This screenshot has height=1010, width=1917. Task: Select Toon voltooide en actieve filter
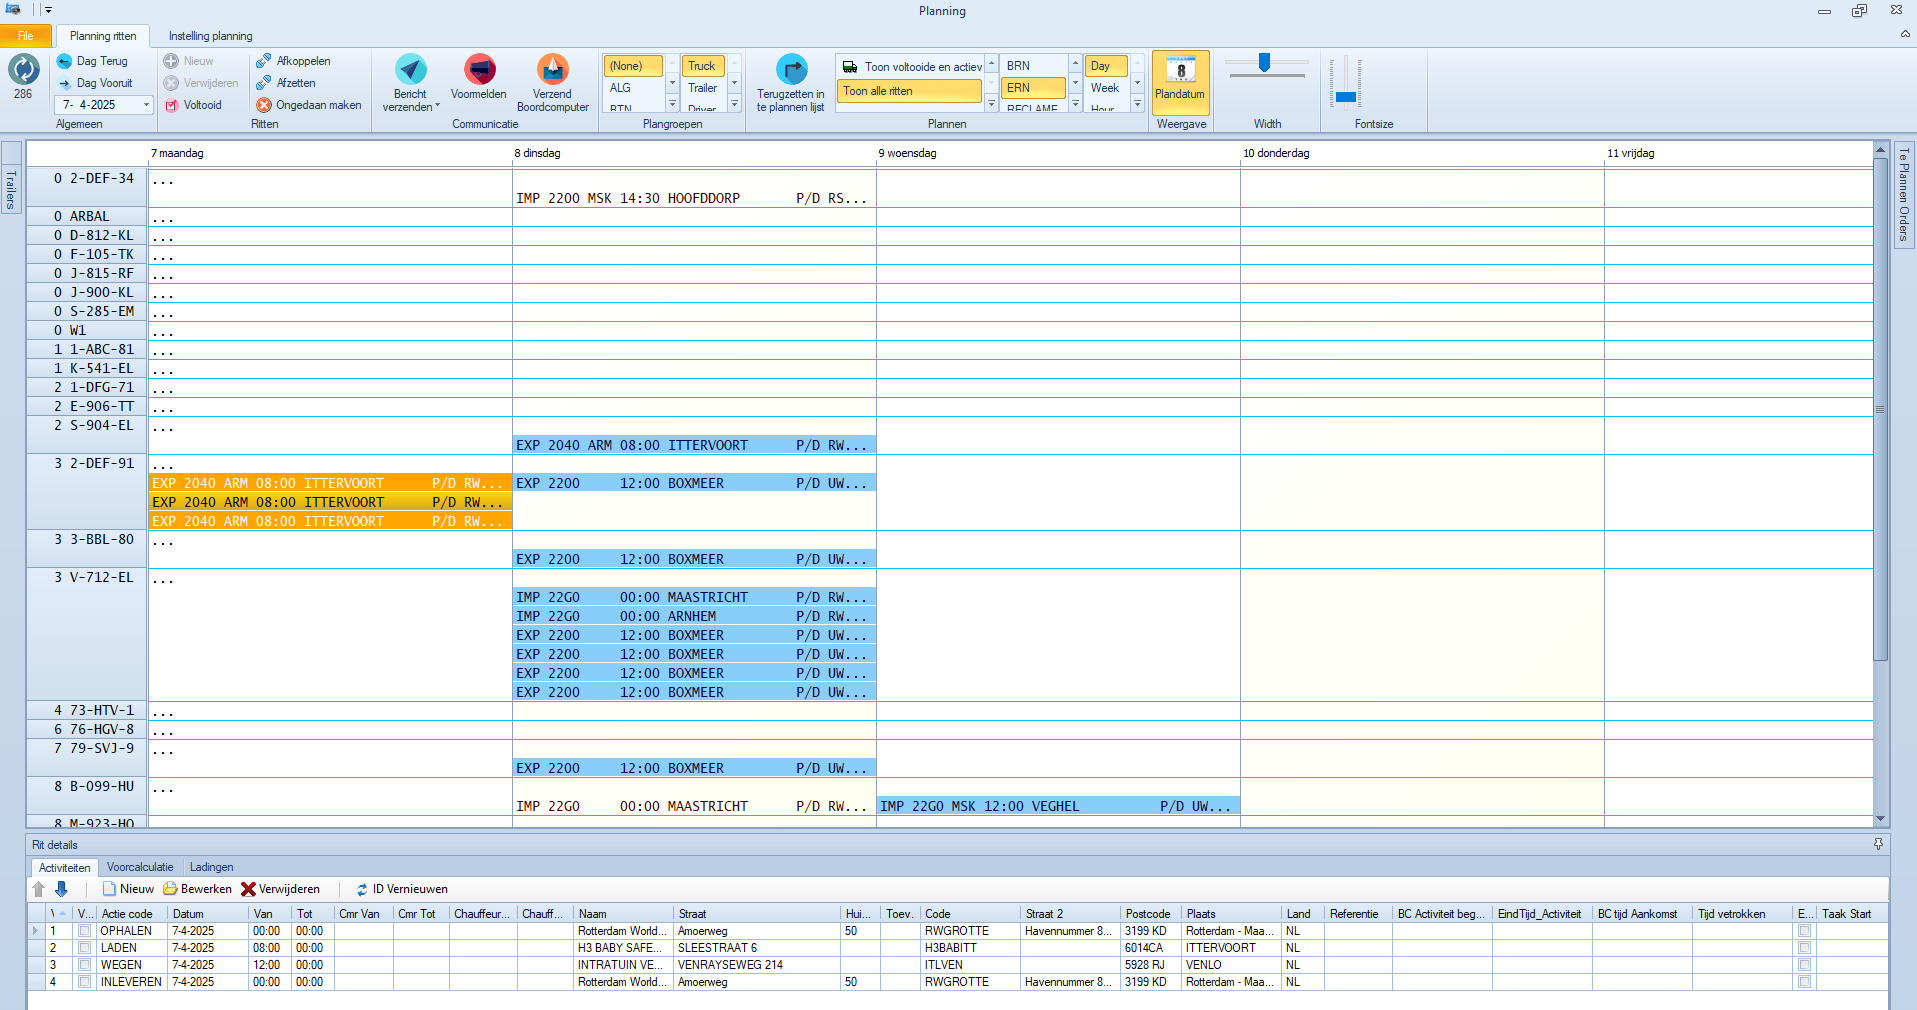point(911,67)
